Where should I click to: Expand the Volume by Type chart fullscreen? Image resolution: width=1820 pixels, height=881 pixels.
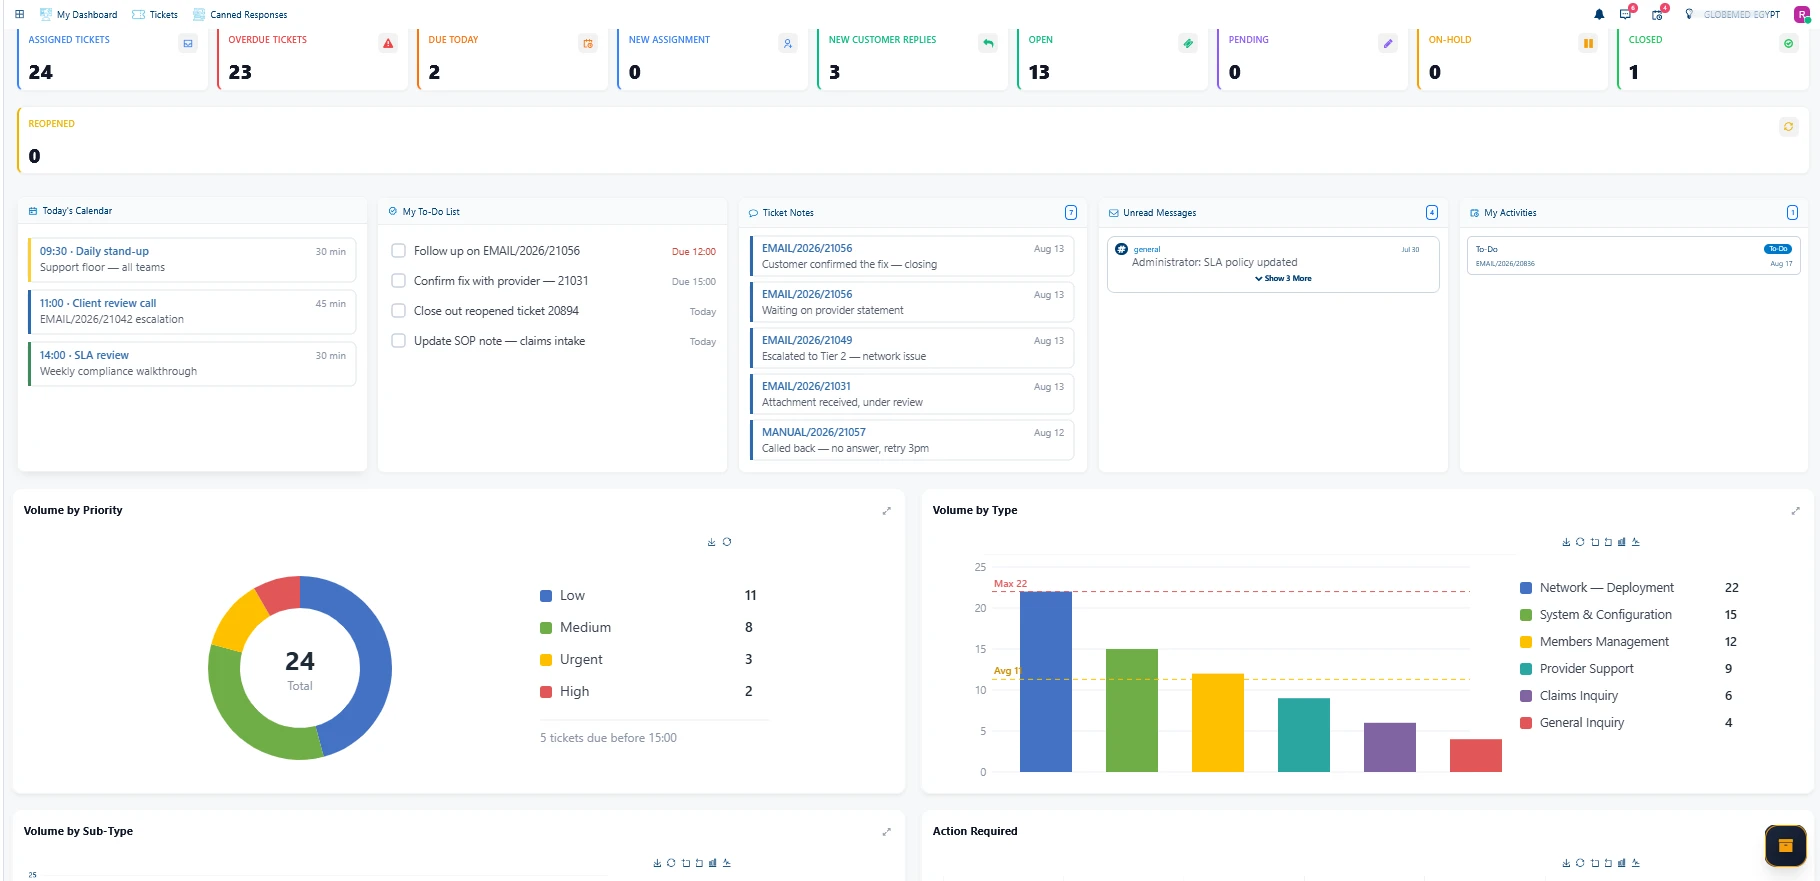[1795, 511]
